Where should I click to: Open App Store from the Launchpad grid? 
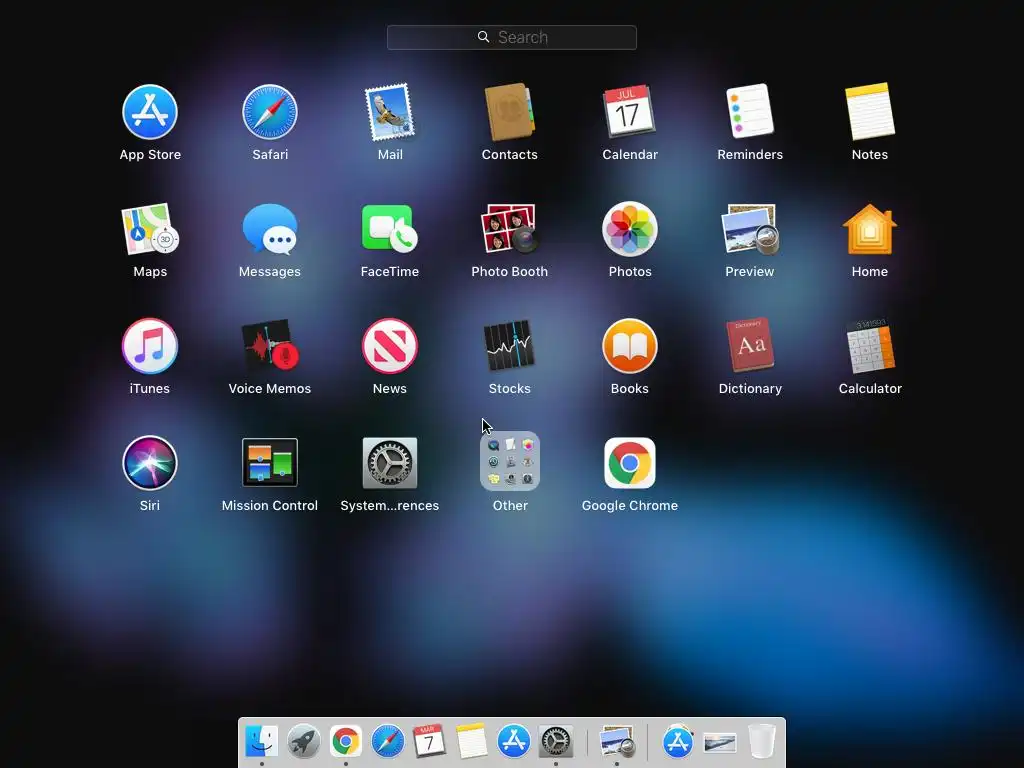150,112
